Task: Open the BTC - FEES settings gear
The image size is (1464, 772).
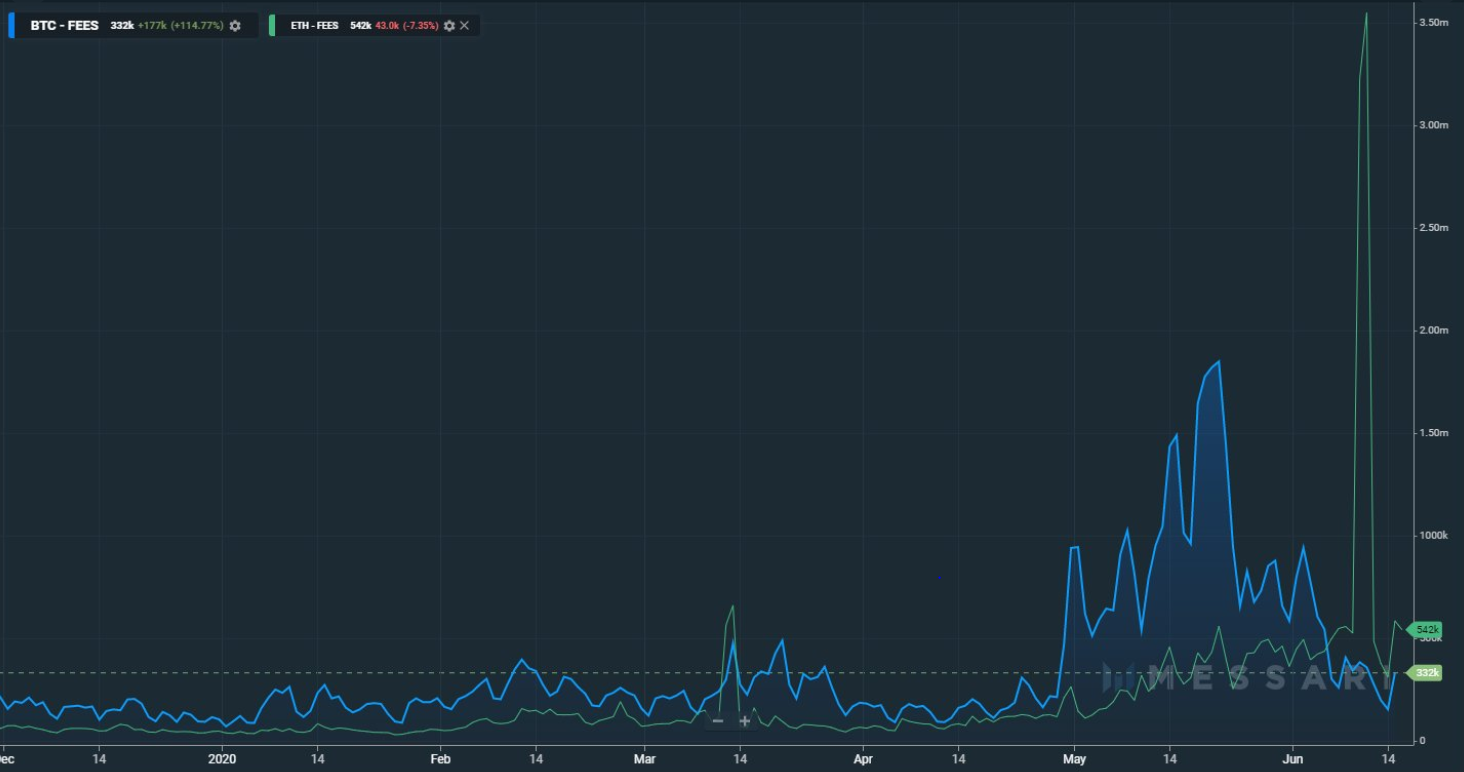Action: [x=234, y=25]
